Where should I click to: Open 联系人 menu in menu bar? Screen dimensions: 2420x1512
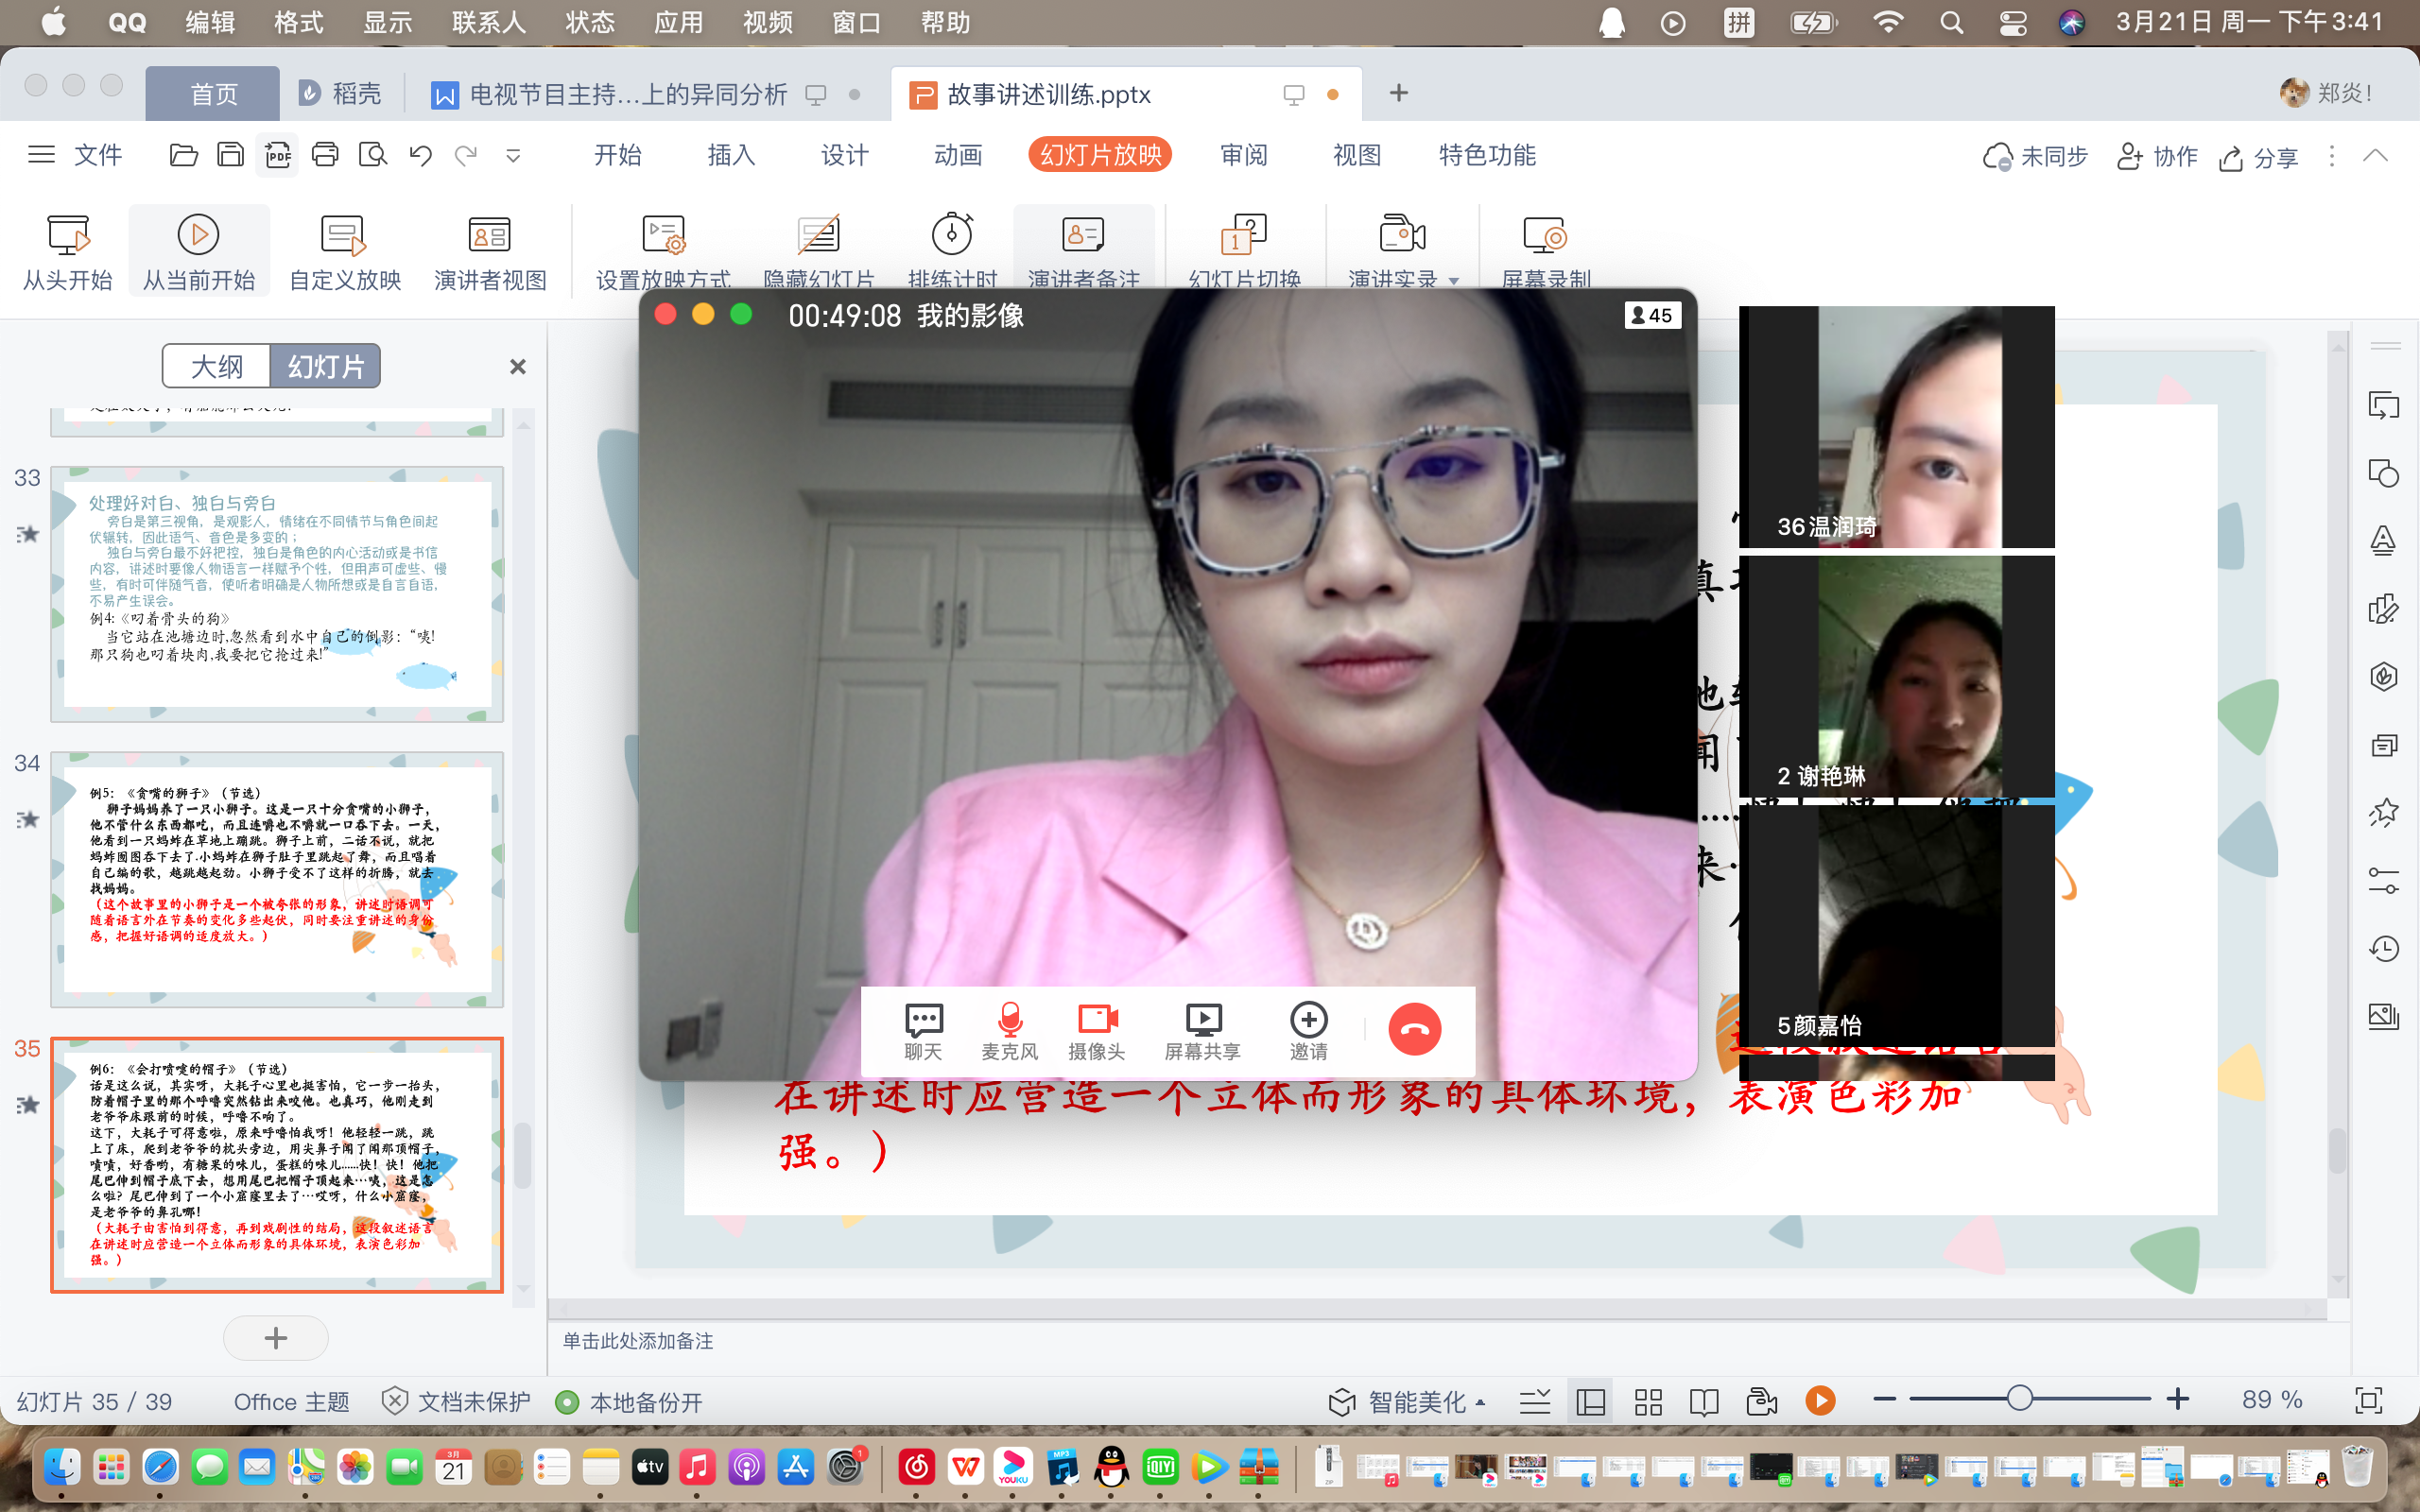(x=488, y=22)
